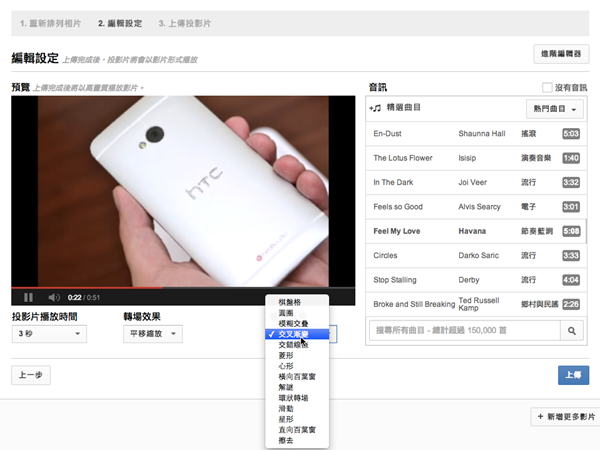Go to step 1. 重新排列相片
This screenshot has height=450, width=600.
pyautogui.click(x=51, y=23)
